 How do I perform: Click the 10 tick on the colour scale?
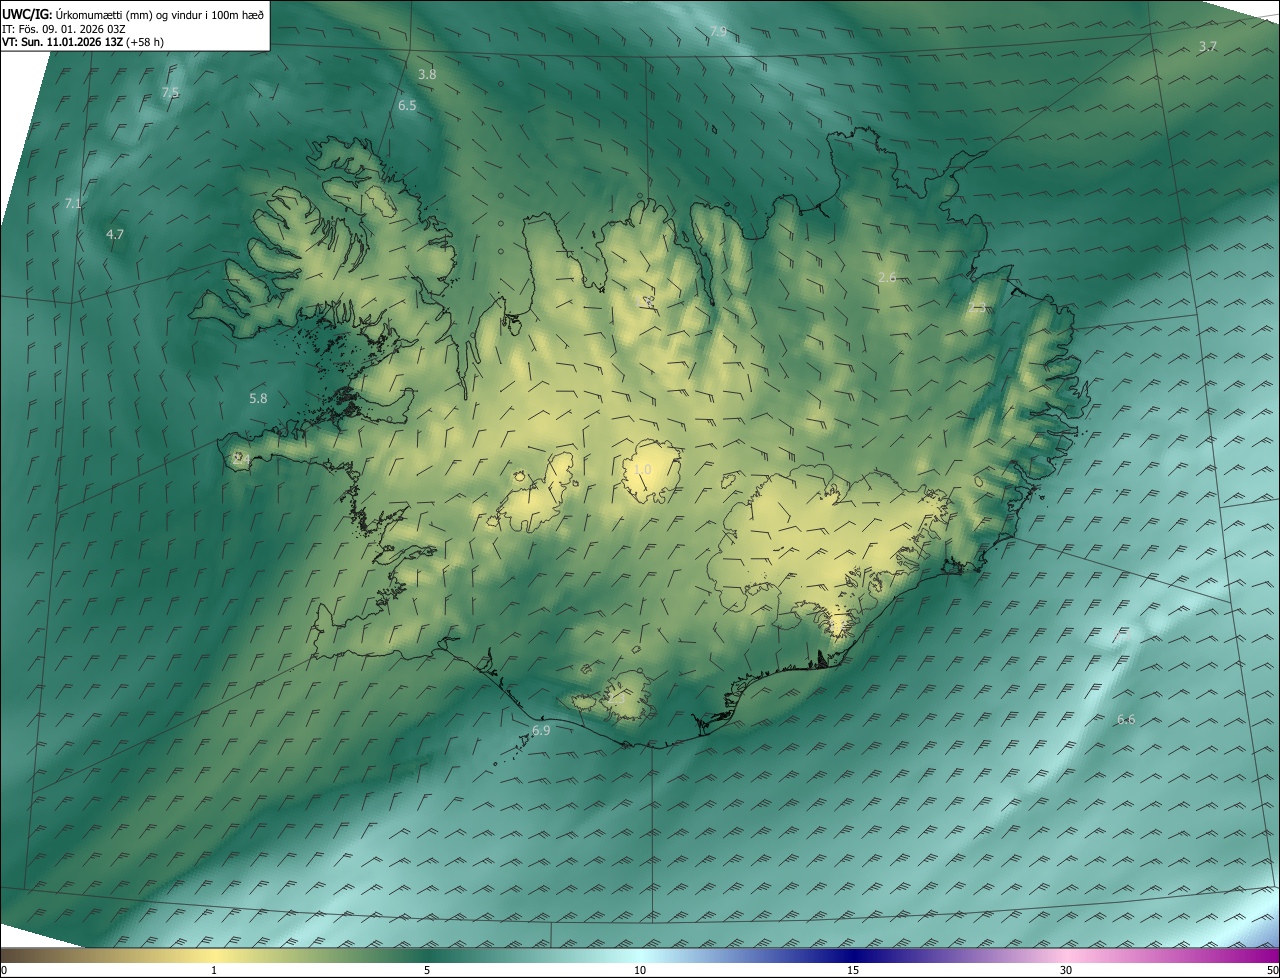point(640,970)
